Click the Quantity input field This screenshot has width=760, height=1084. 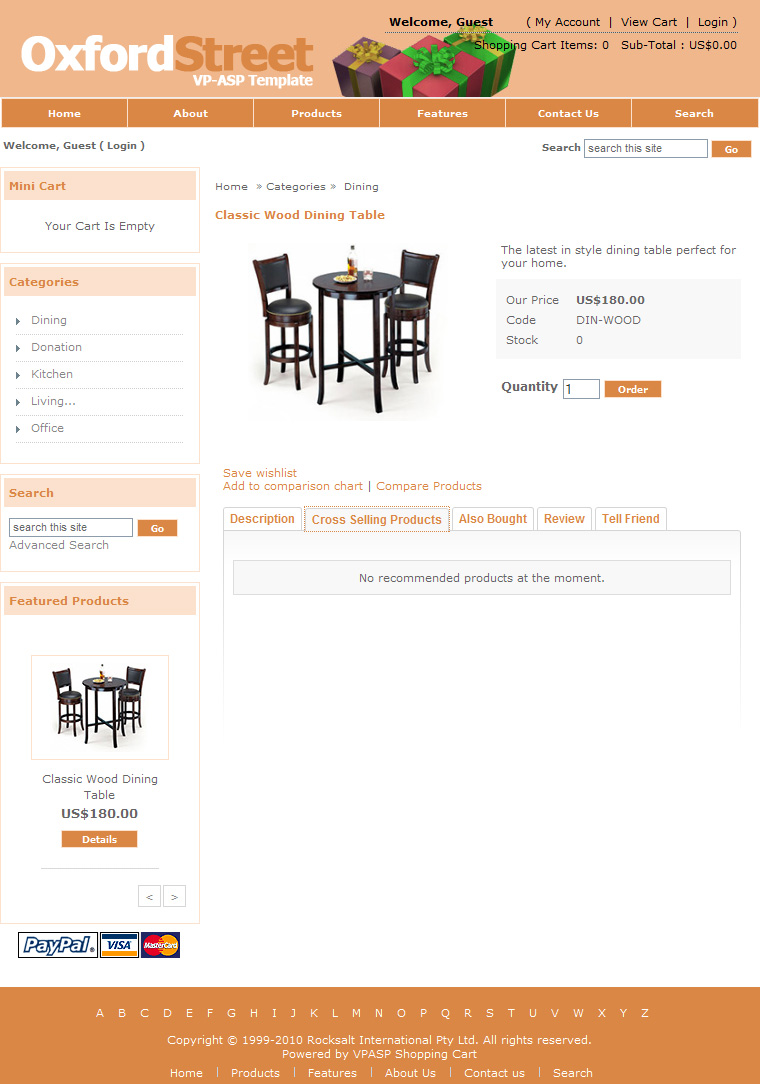(x=581, y=389)
